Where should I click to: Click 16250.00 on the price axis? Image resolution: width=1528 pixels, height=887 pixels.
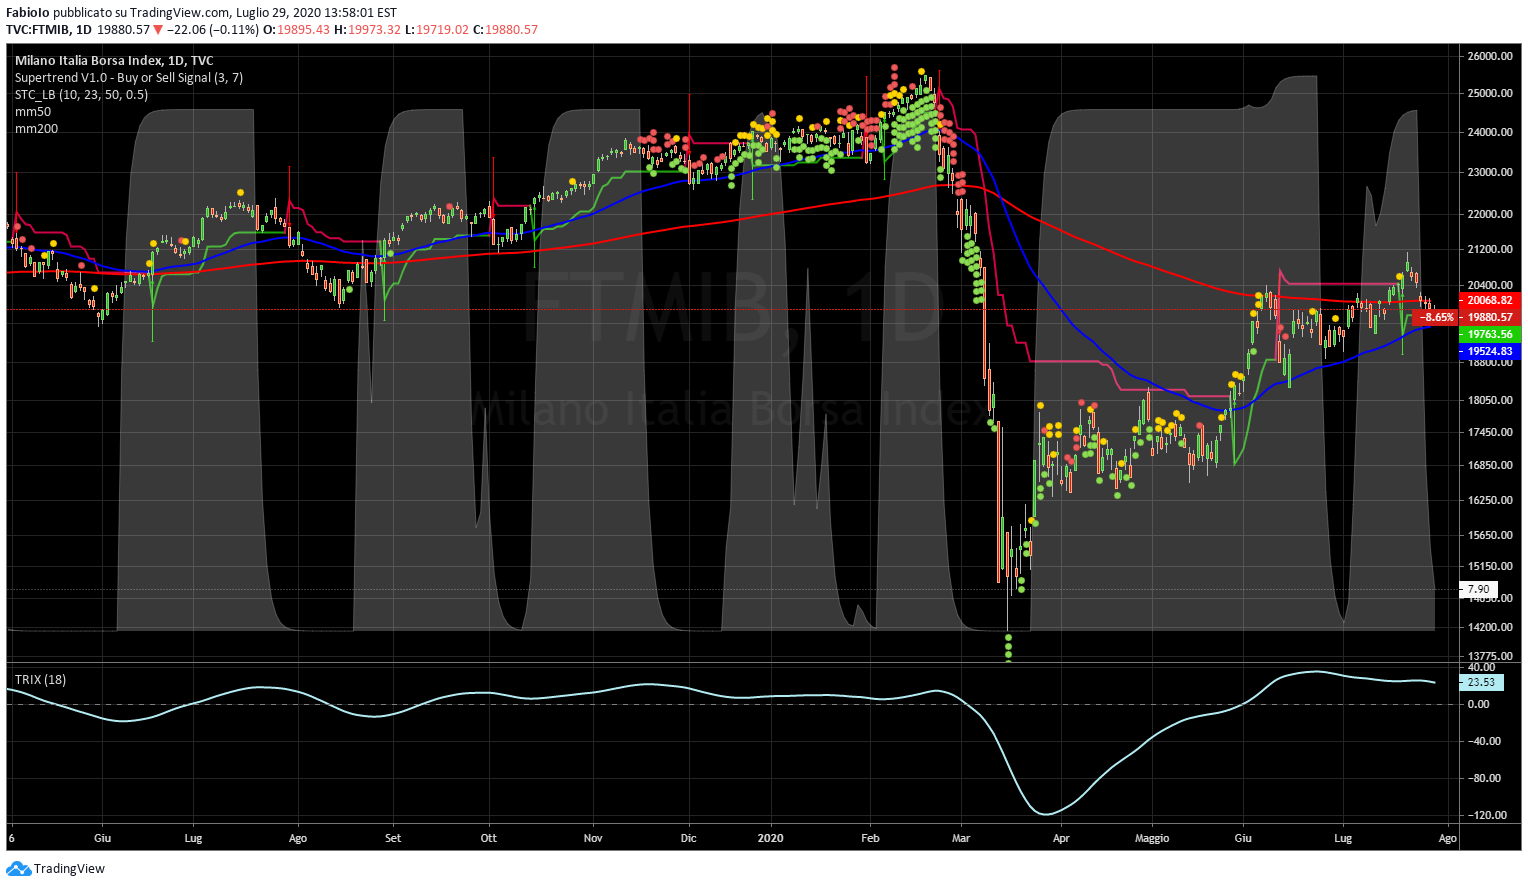(x=1490, y=500)
